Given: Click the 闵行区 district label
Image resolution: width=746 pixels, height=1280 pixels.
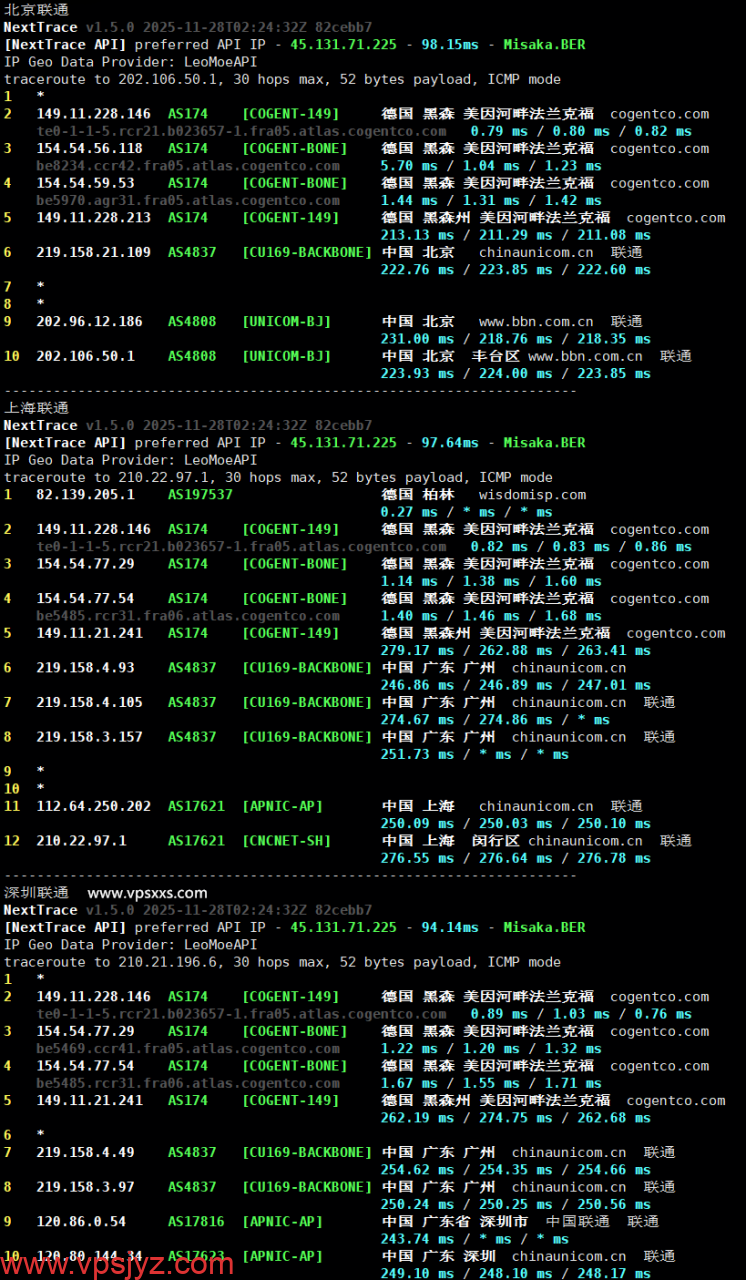Looking at the screenshot, I should 496,841.
